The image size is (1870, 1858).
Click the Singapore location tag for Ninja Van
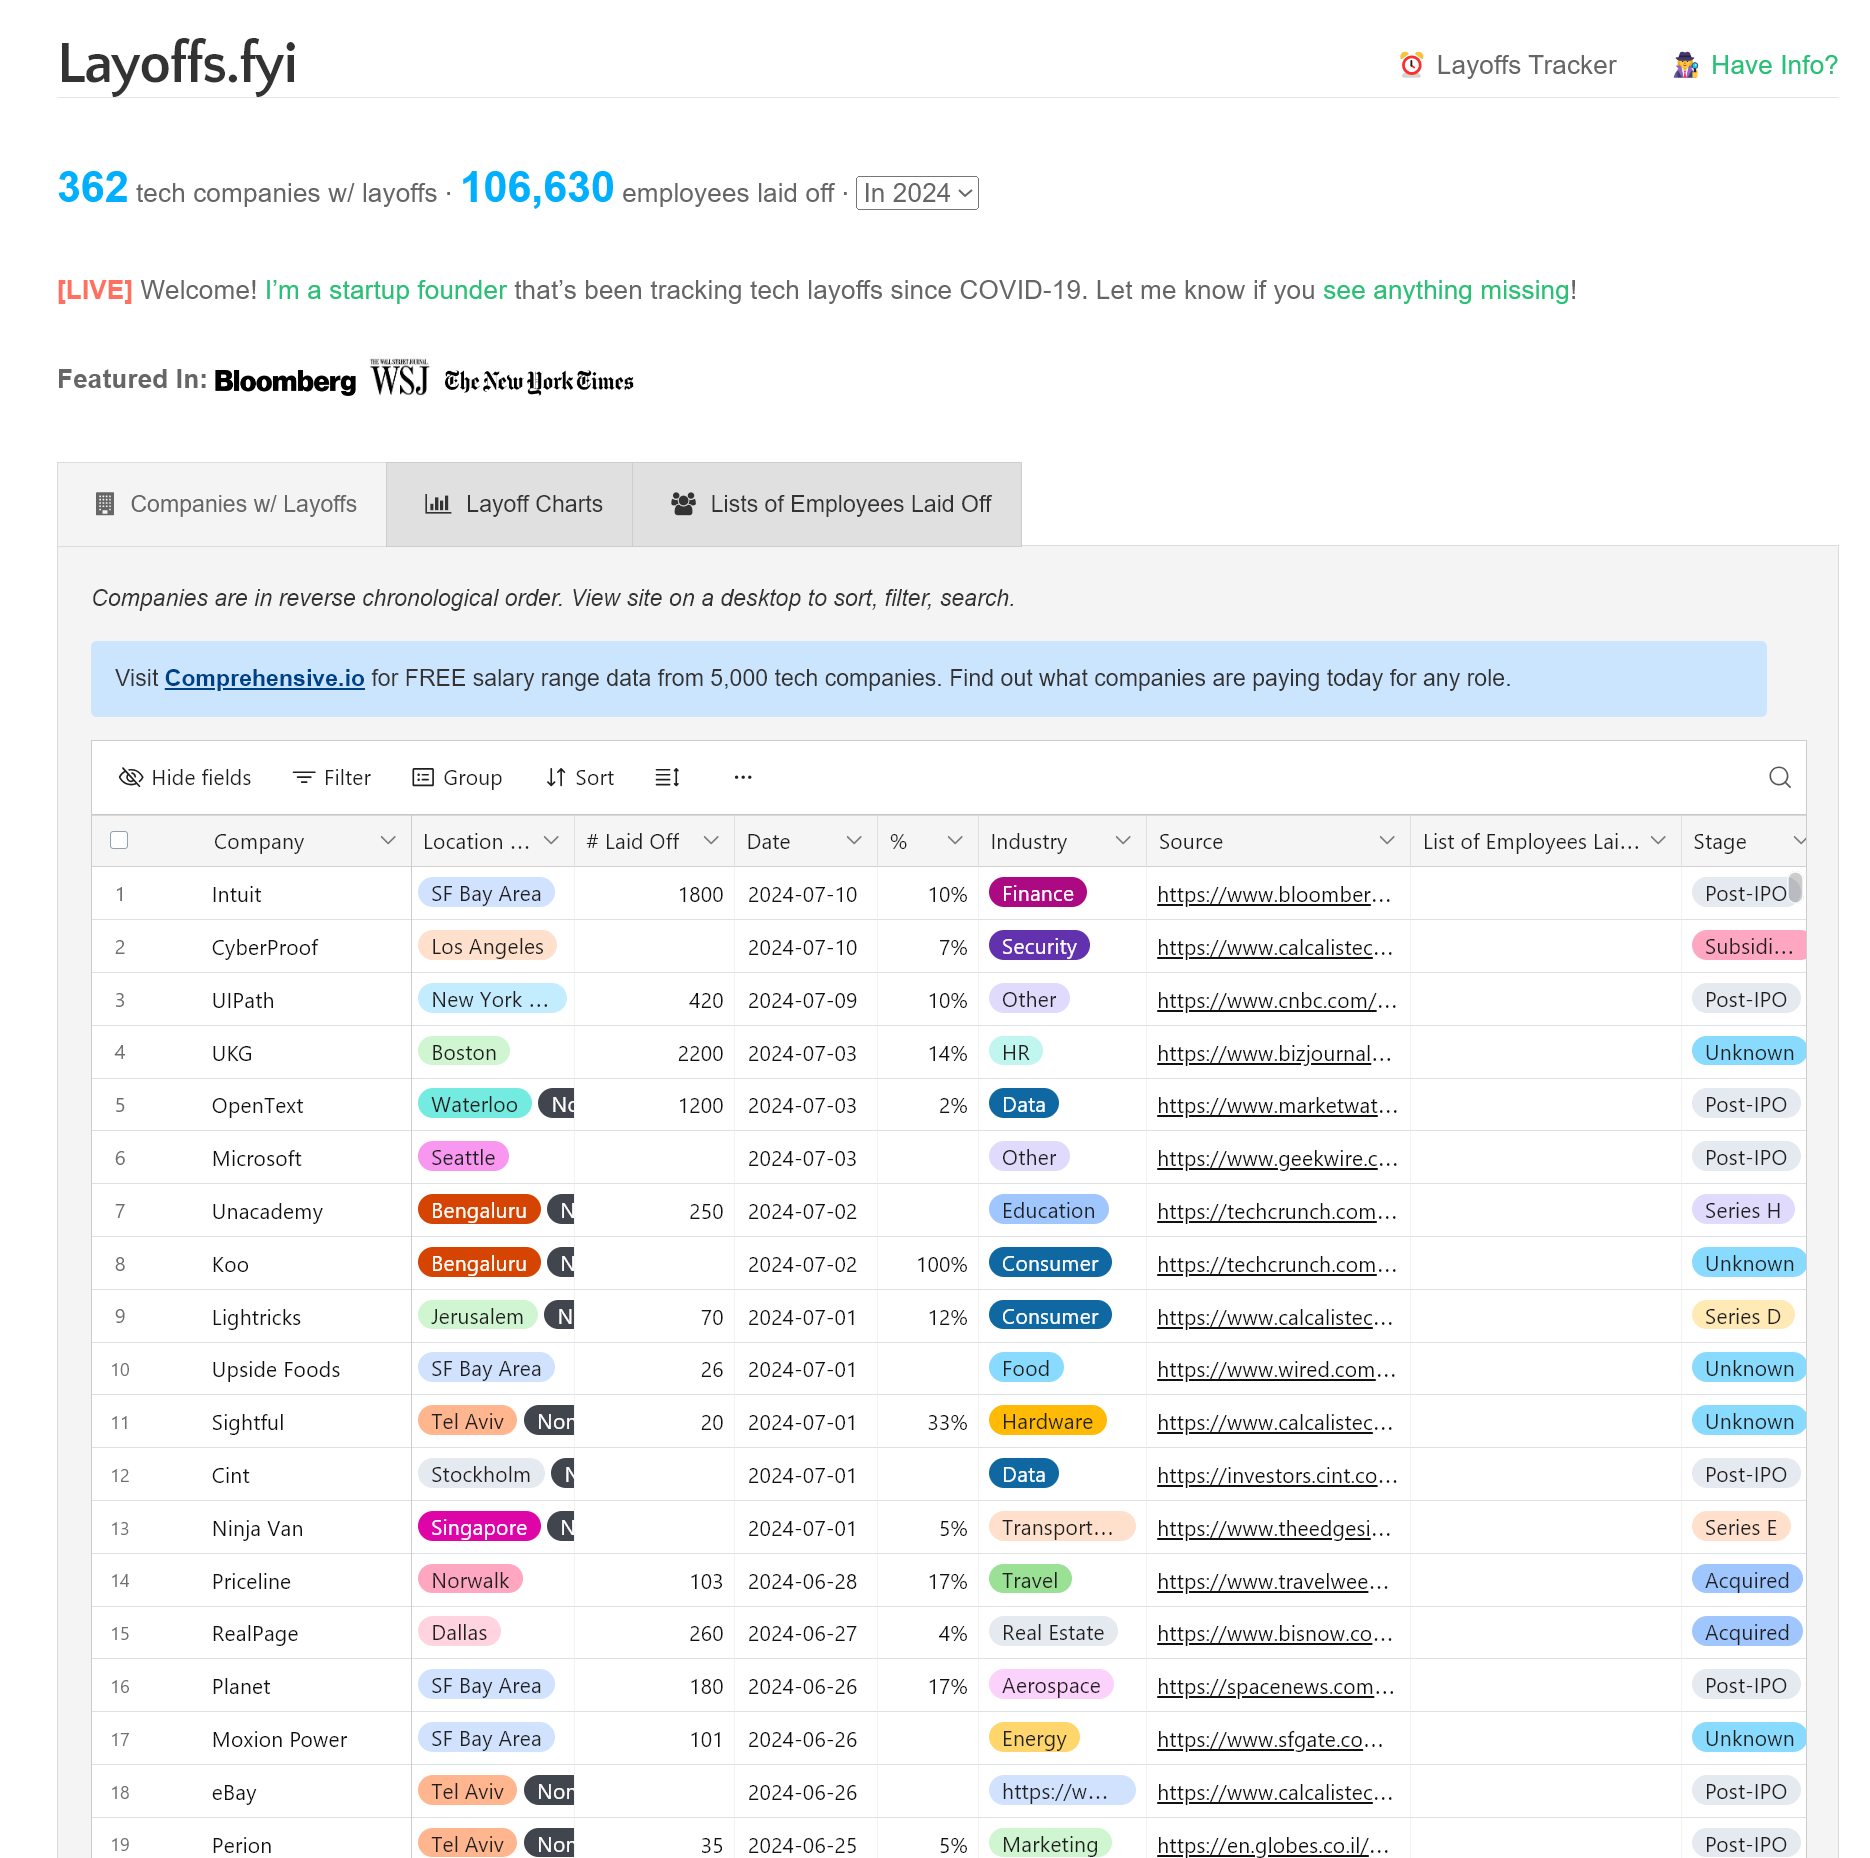pos(479,1528)
